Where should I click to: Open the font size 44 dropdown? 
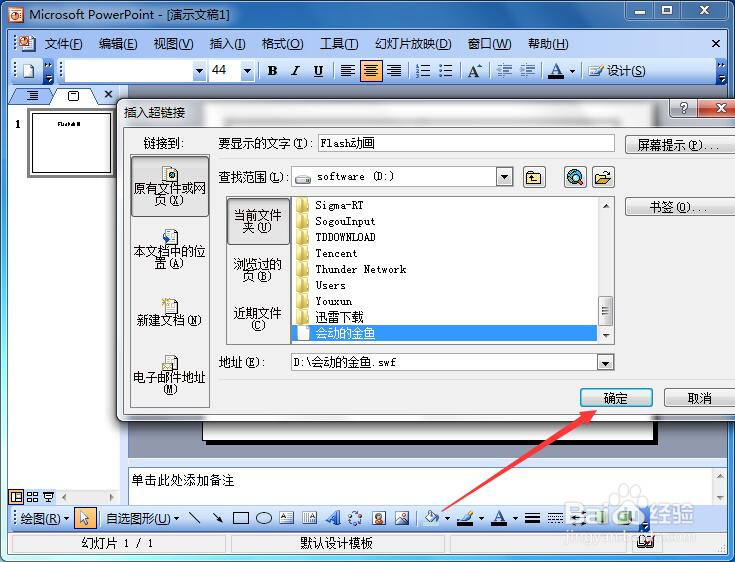pos(248,71)
